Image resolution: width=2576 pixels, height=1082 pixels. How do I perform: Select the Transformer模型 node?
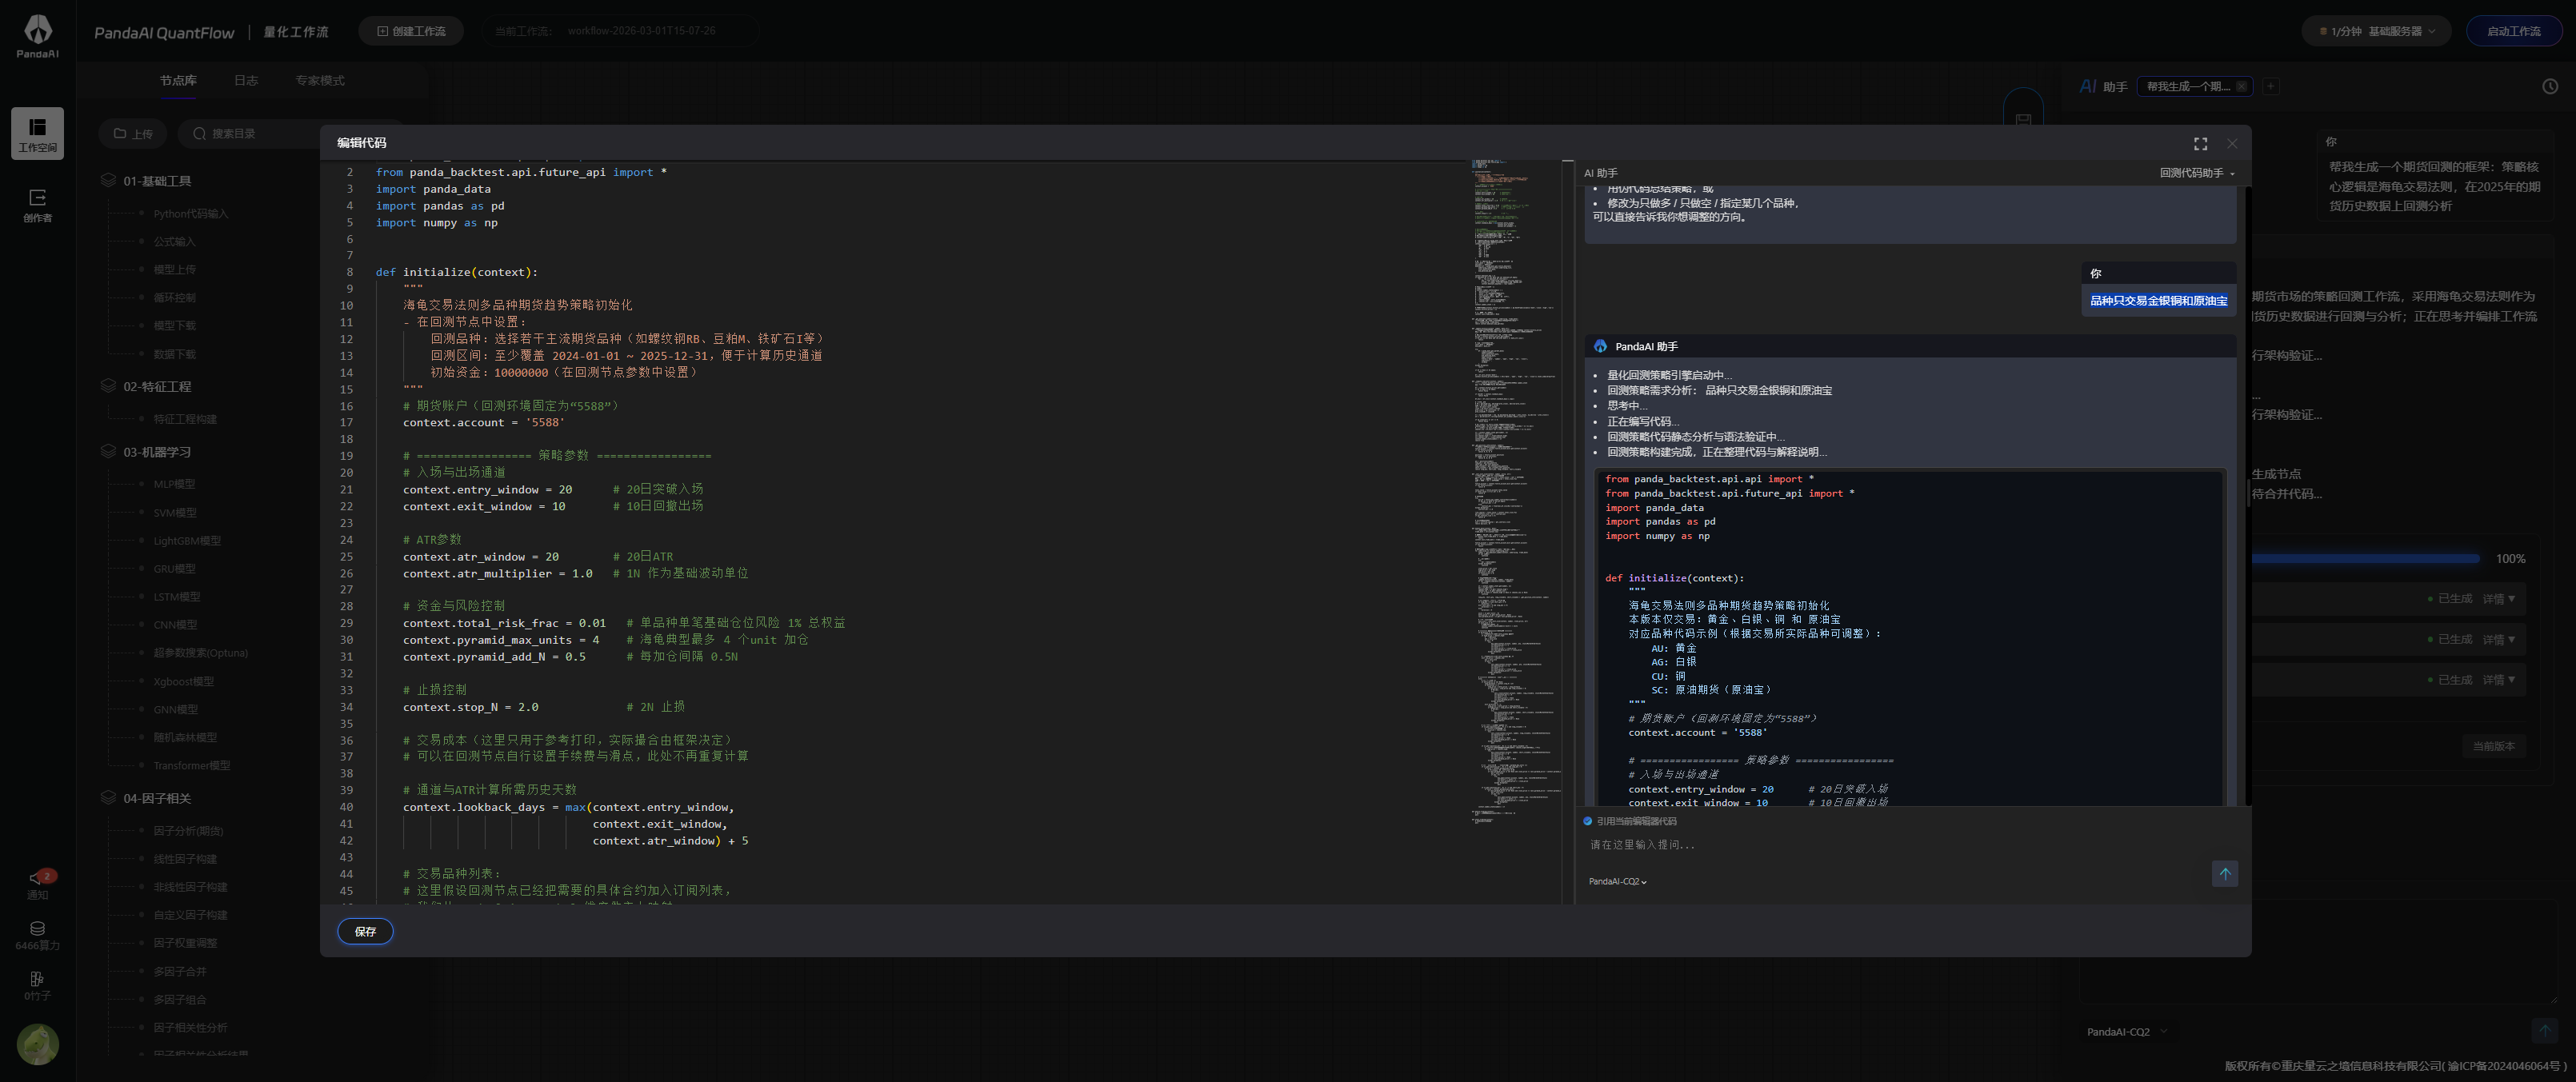191,765
